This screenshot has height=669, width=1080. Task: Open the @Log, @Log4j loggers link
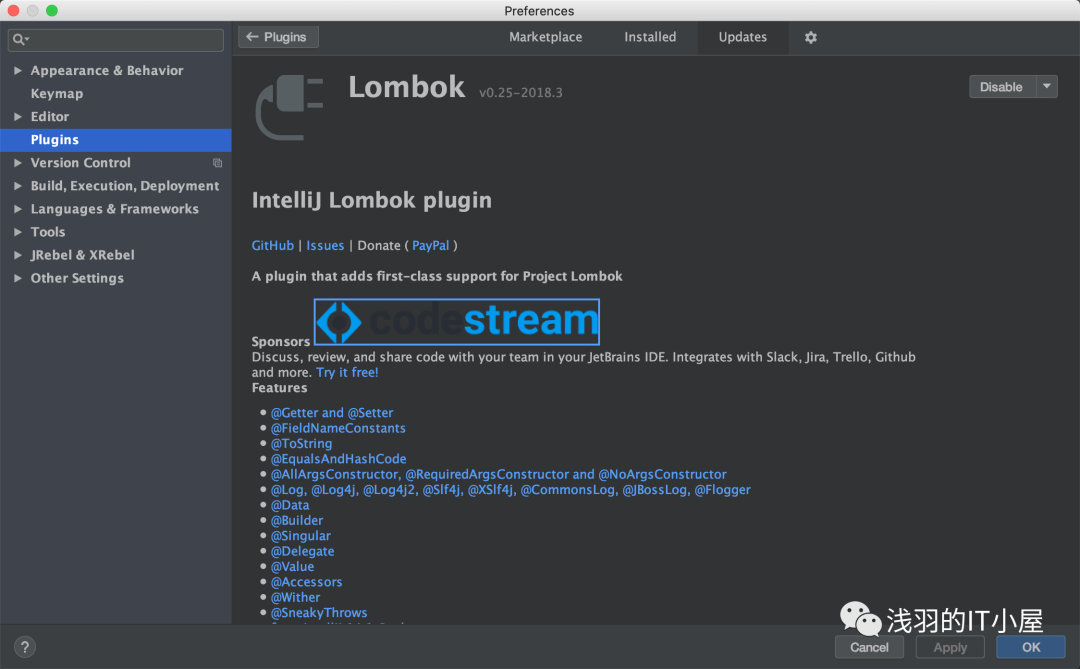click(510, 490)
